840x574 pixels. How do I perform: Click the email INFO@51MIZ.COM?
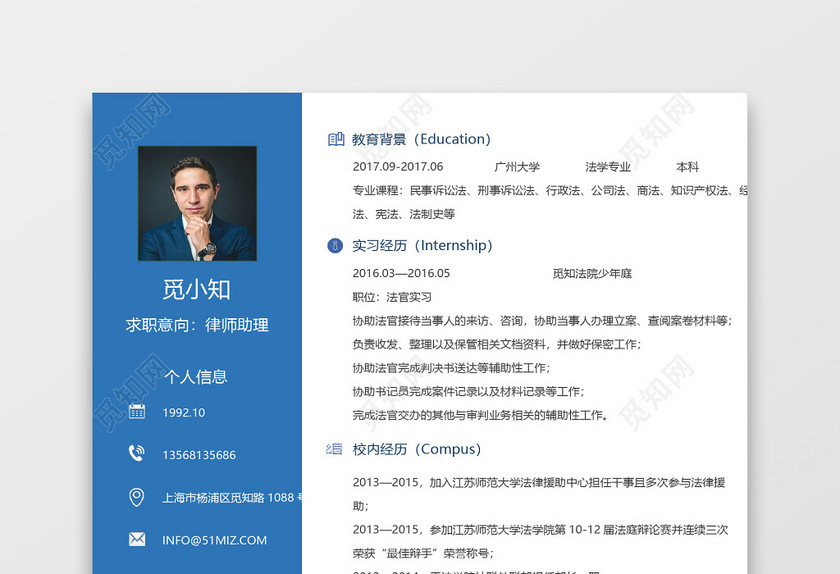(214, 540)
